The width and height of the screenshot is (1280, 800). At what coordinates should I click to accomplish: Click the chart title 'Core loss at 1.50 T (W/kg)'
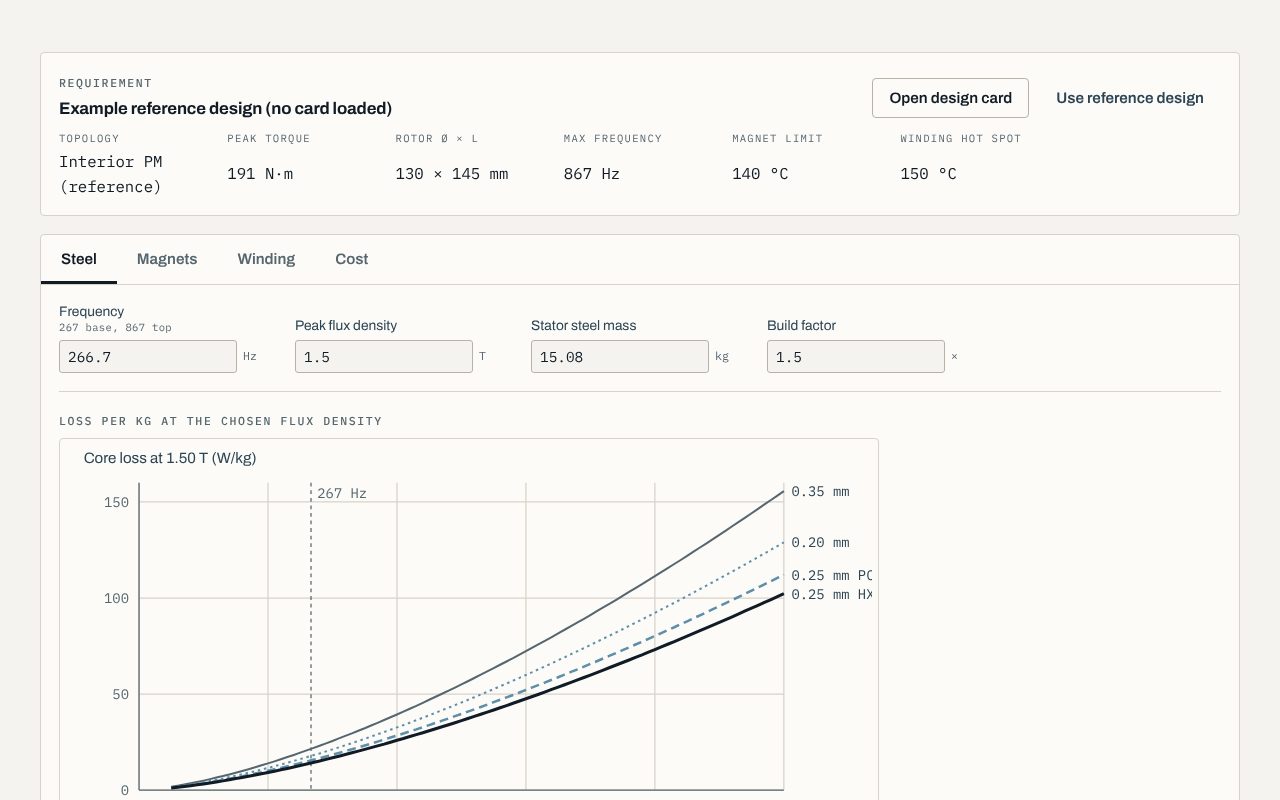(x=170, y=458)
